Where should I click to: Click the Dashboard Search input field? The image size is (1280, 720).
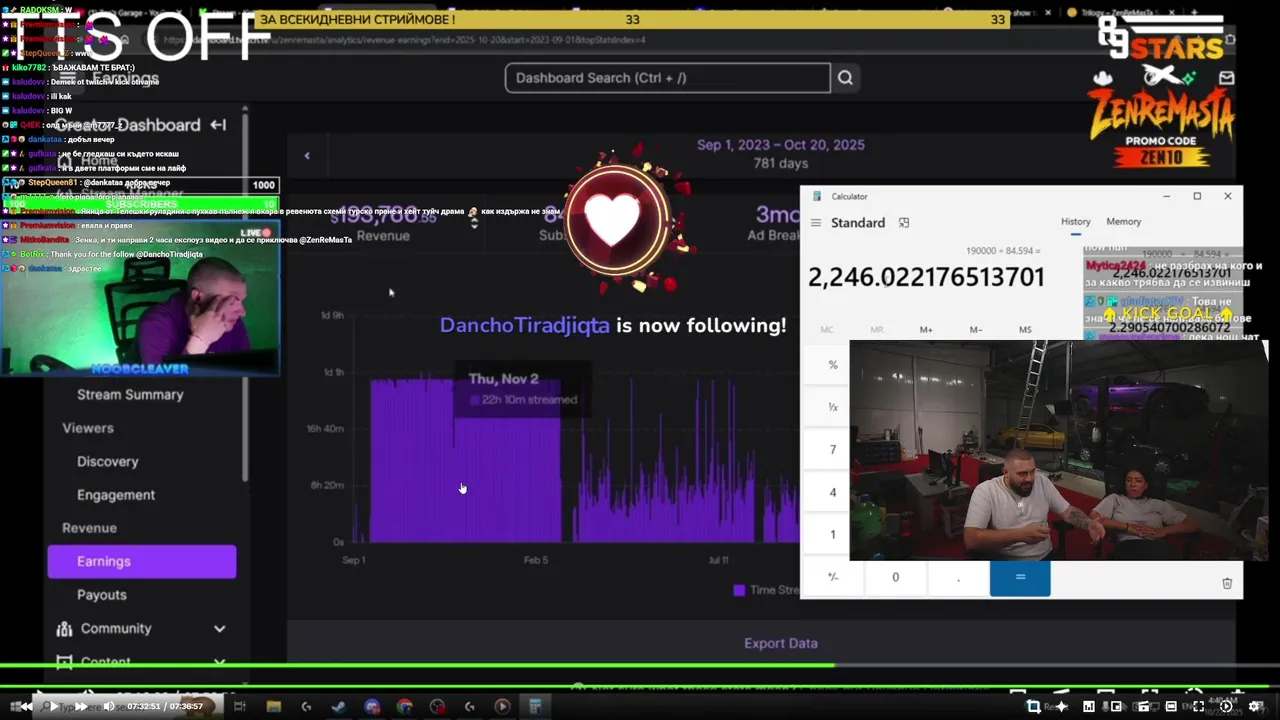(667, 78)
